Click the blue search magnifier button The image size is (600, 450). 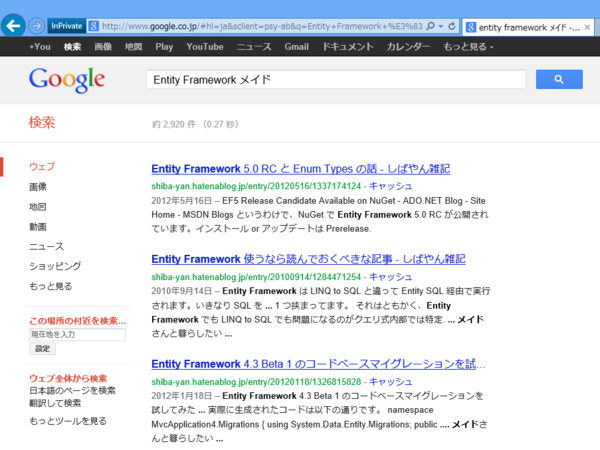(559, 79)
